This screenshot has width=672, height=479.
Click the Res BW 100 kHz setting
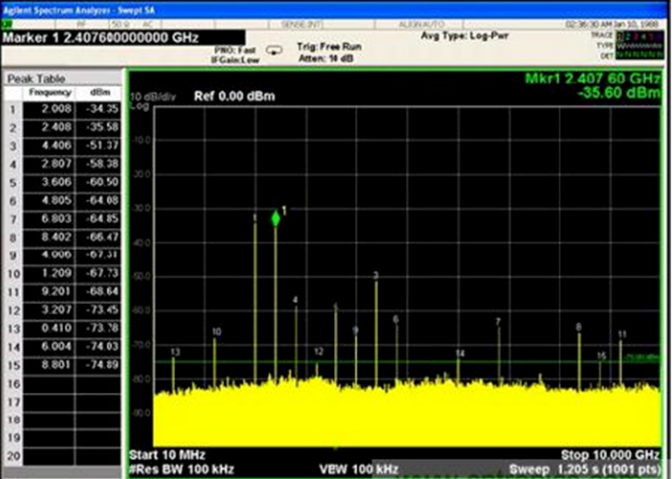183,468
